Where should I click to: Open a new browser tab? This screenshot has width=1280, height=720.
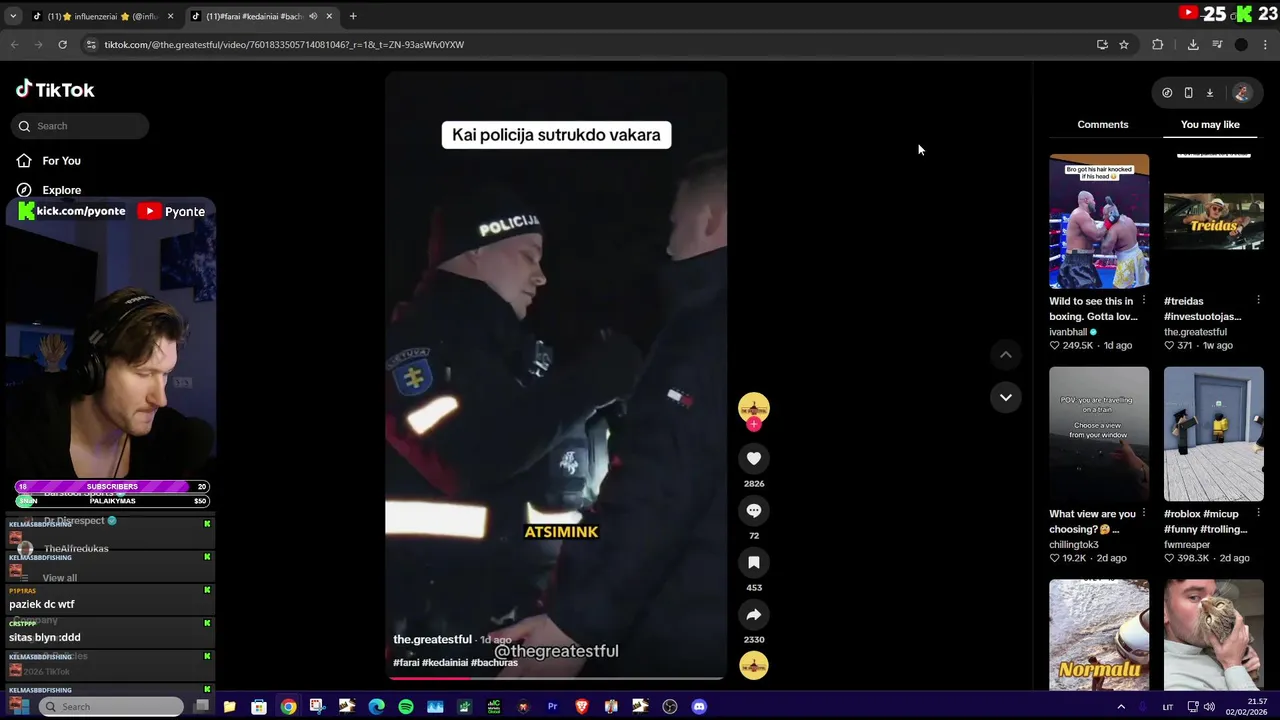353,16
